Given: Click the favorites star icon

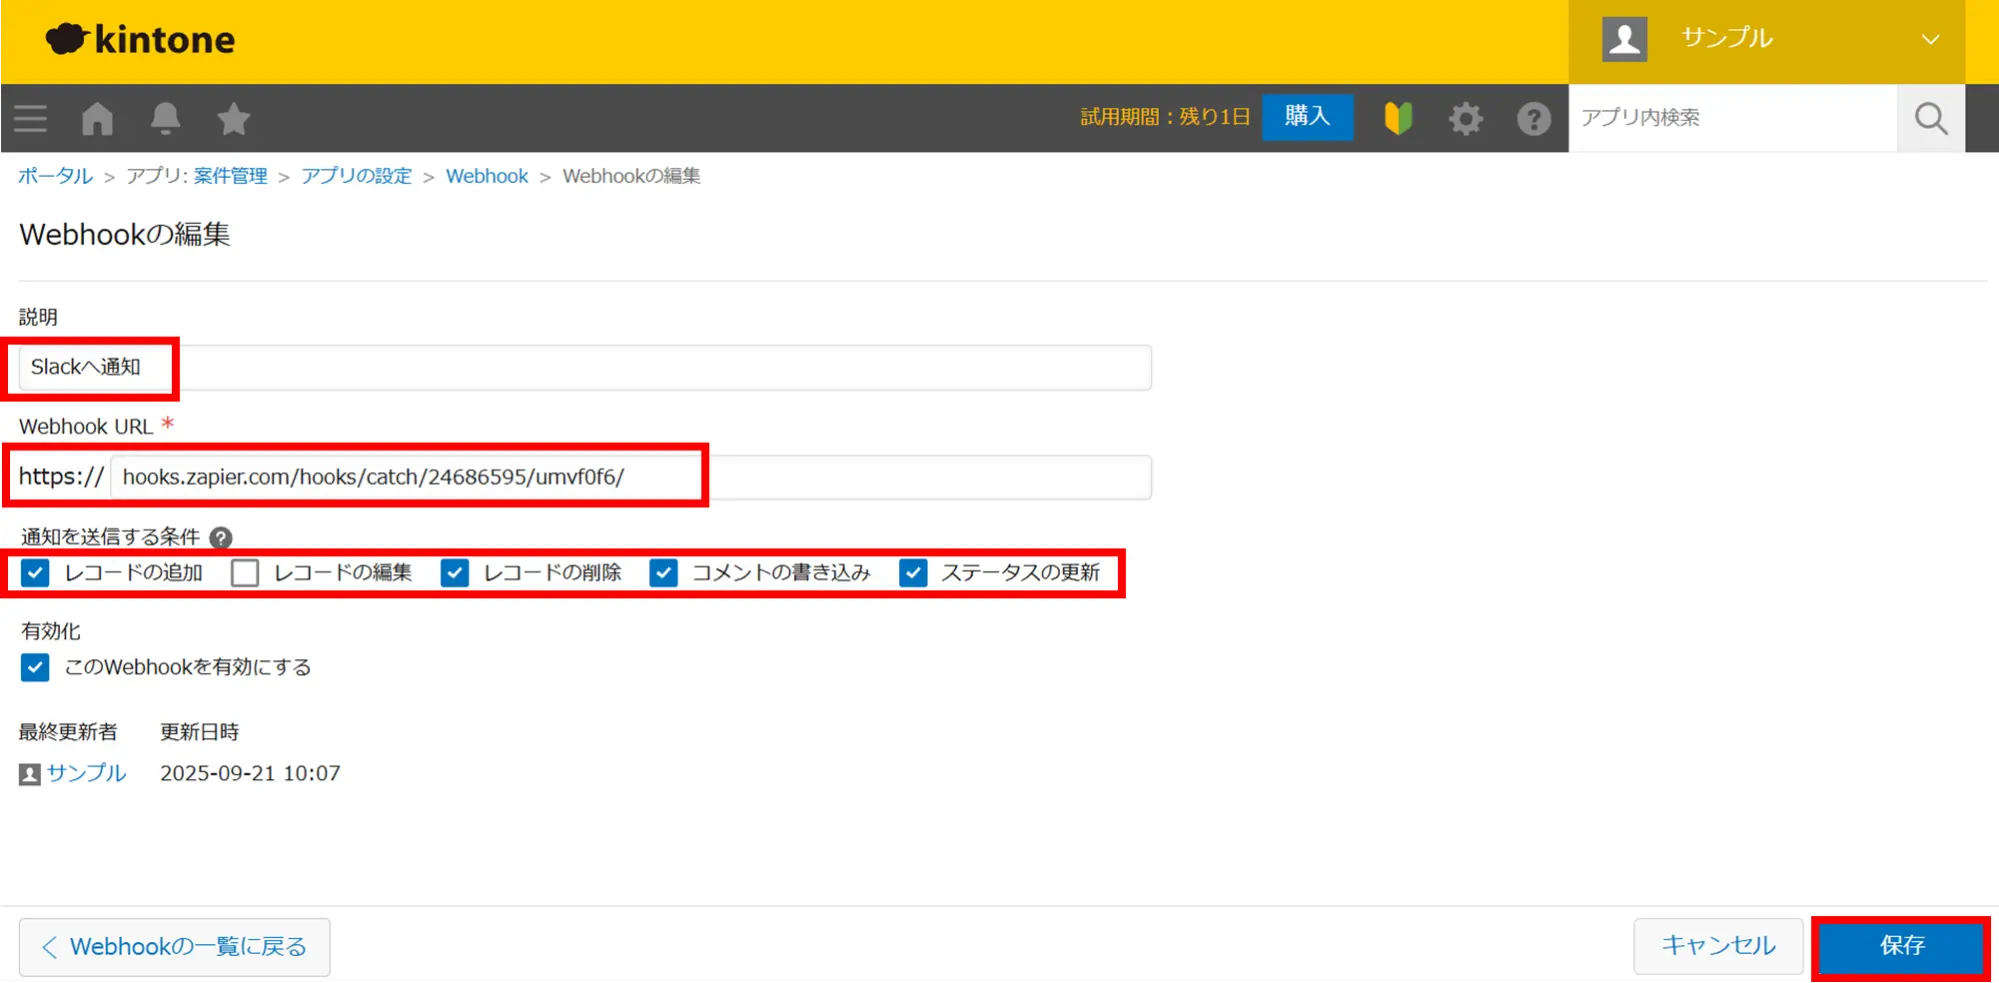Looking at the screenshot, I should [x=233, y=119].
